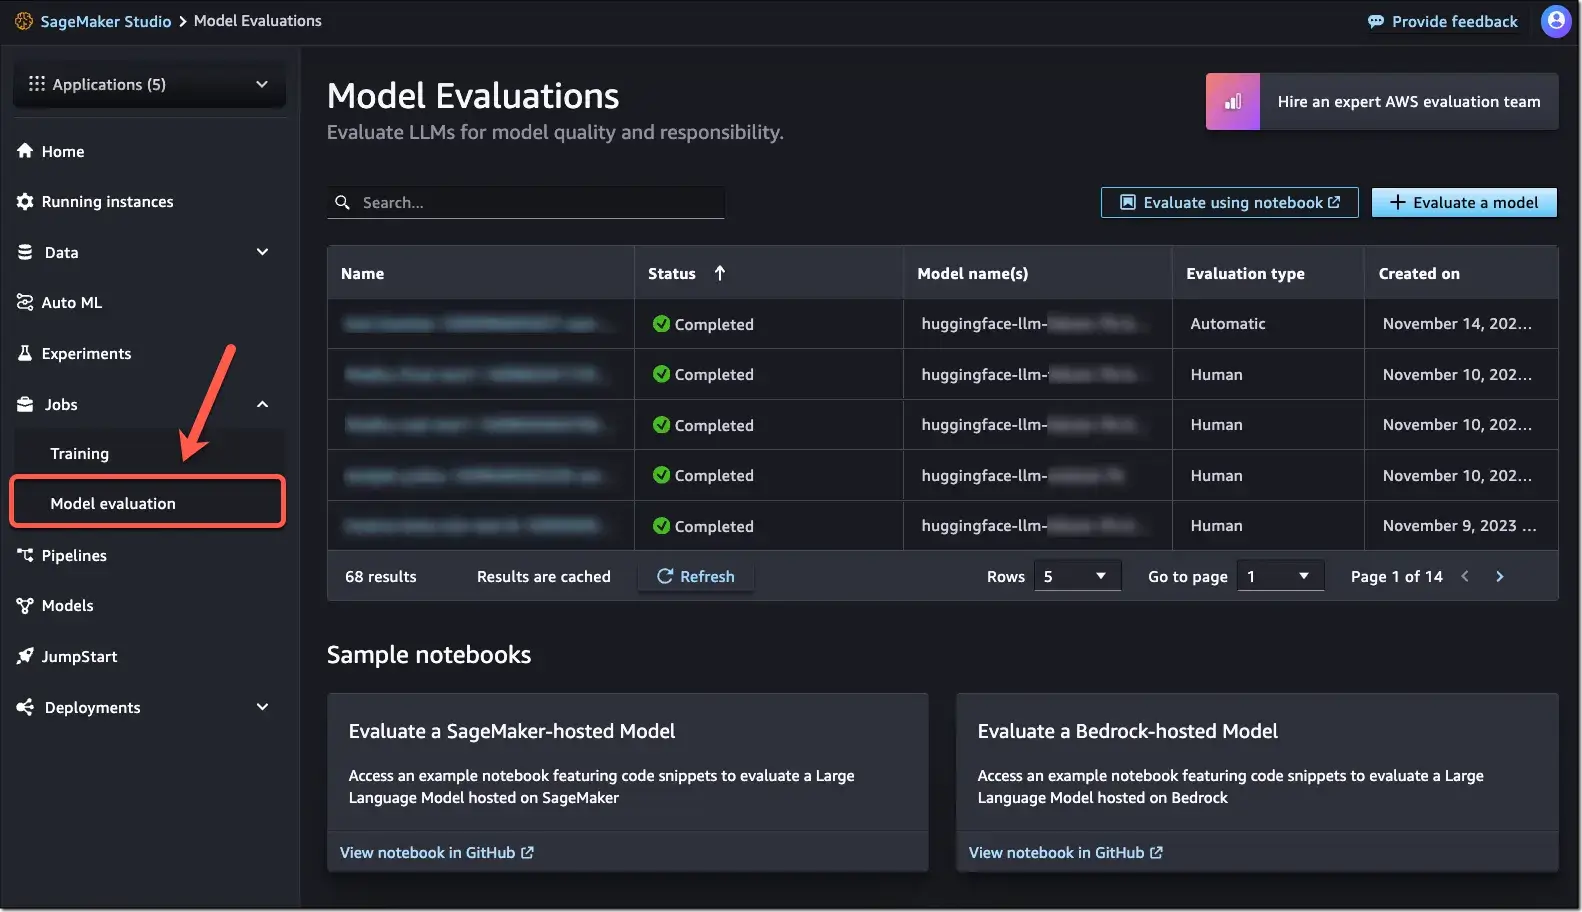Open the Go to page dropdown
The height and width of the screenshot is (912, 1582).
pos(1279,576)
